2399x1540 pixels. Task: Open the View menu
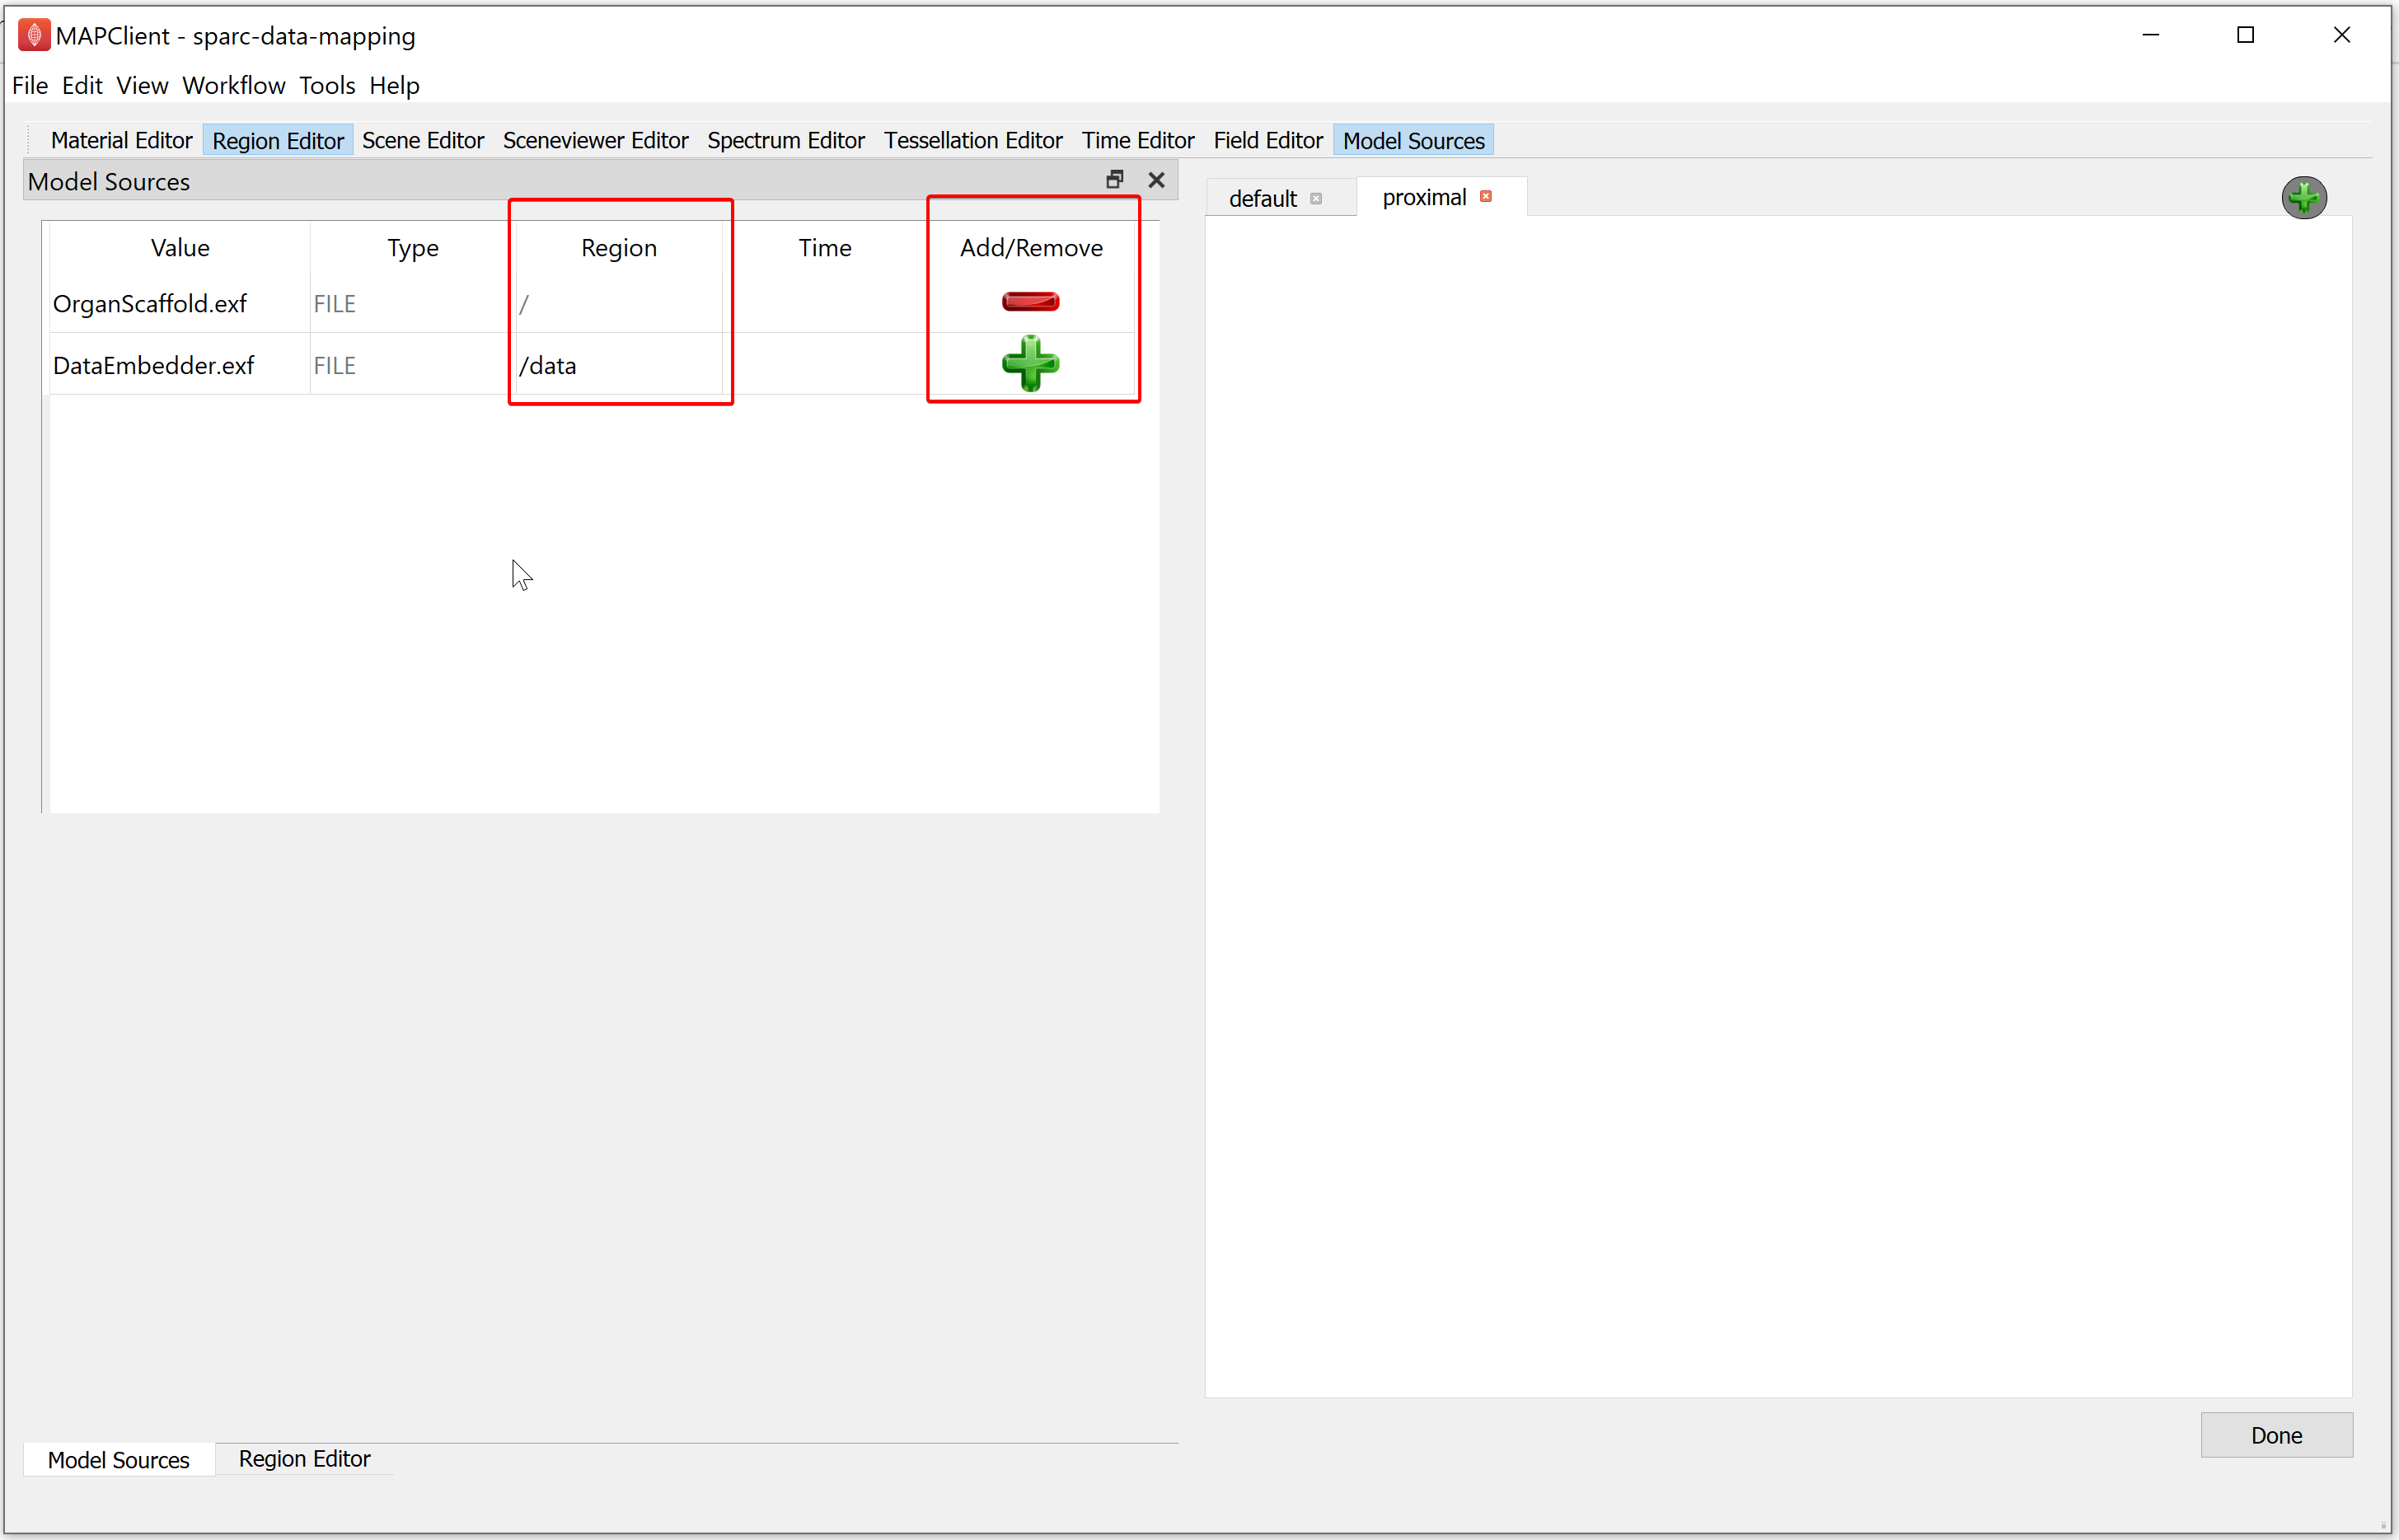(142, 85)
